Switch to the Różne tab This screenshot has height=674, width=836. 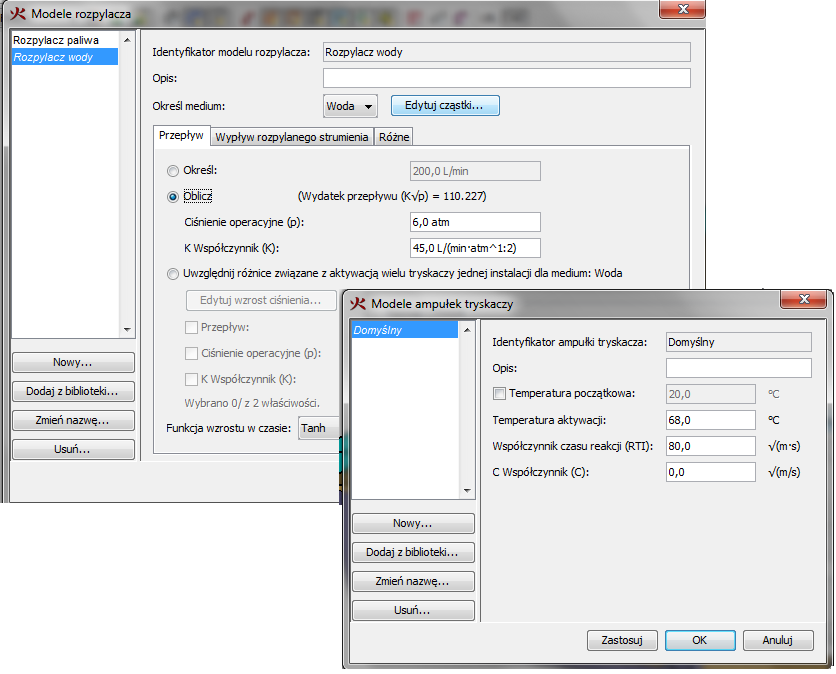[394, 137]
